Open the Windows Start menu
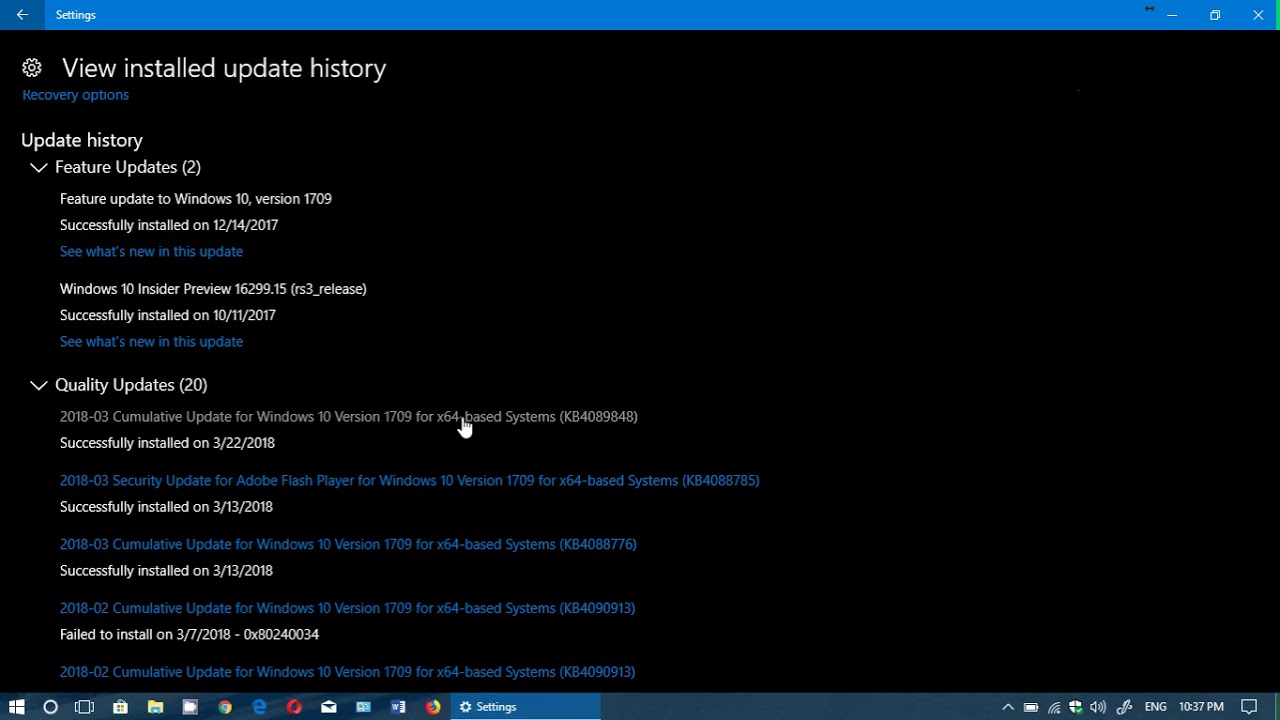 click(16, 707)
